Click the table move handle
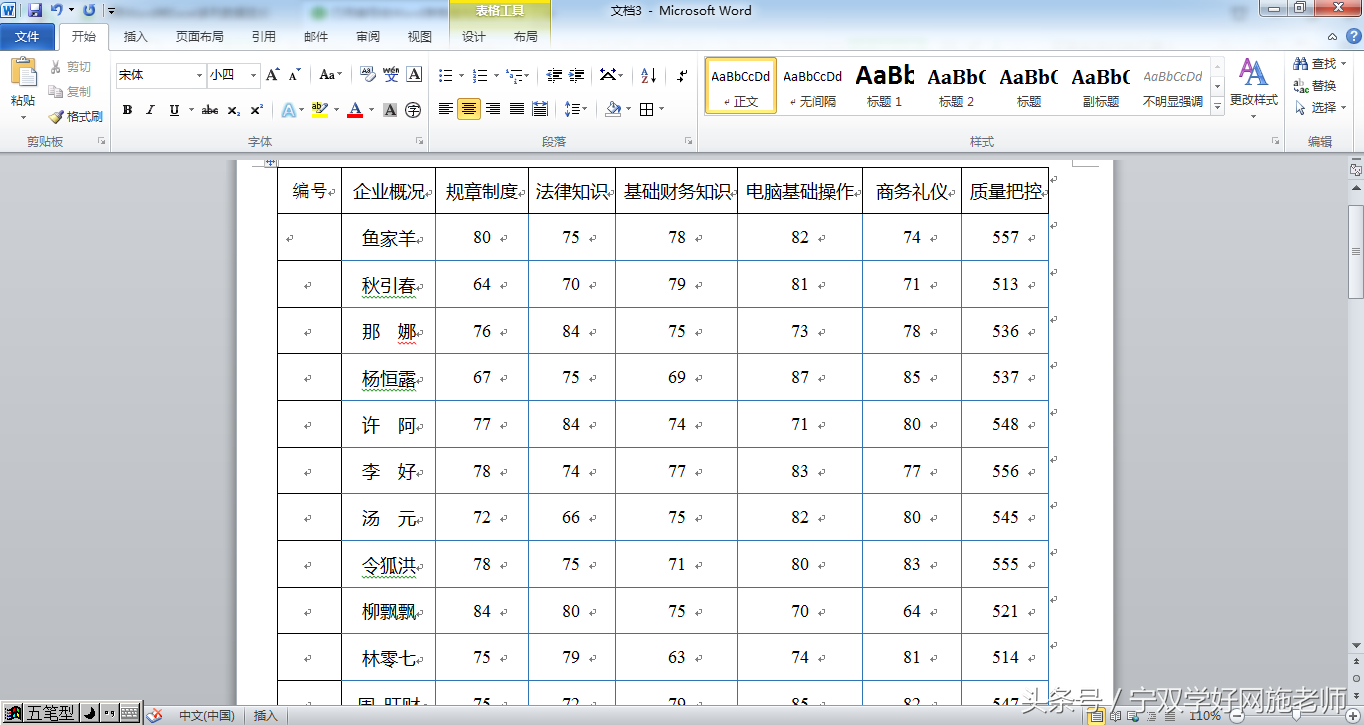This screenshot has width=1364, height=725. [x=270, y=162]
